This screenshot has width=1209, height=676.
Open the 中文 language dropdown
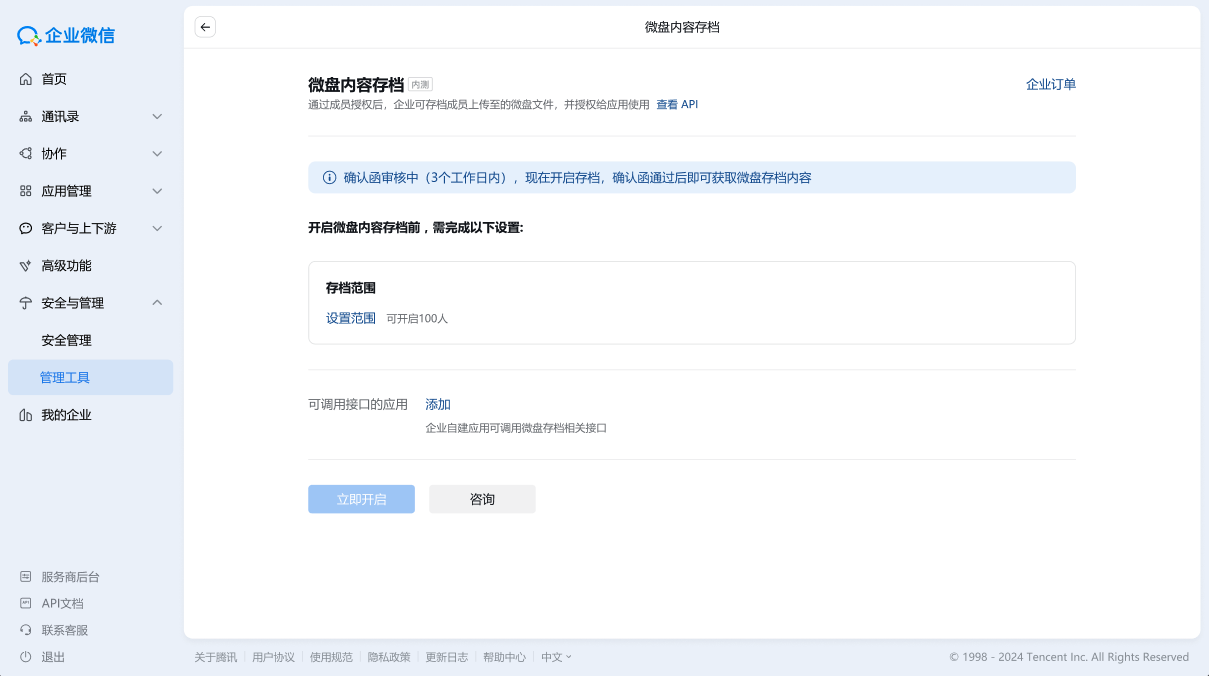pyautogui.click(x=556, y=657)
